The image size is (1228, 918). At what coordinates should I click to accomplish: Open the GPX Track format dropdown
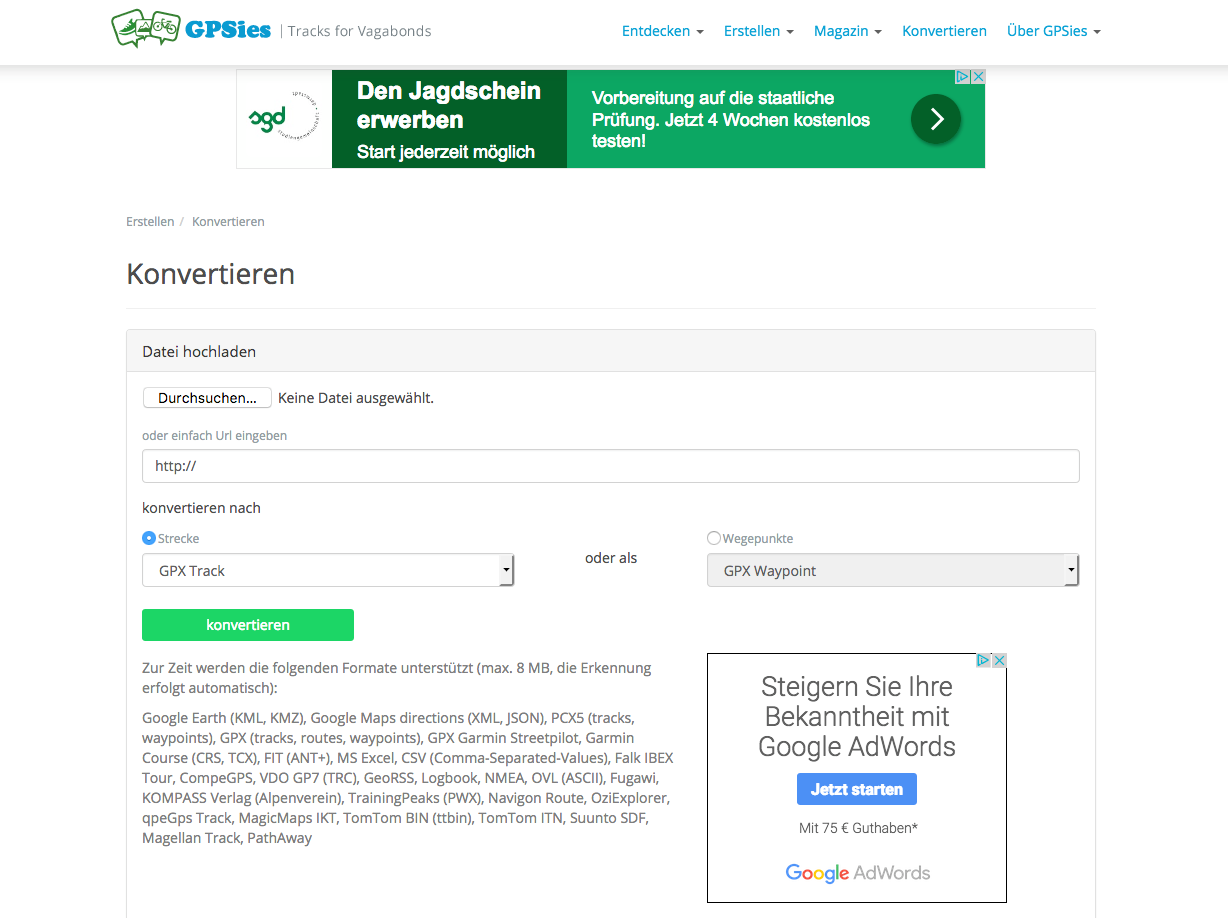pyautogui.click(x=327, y=571)
